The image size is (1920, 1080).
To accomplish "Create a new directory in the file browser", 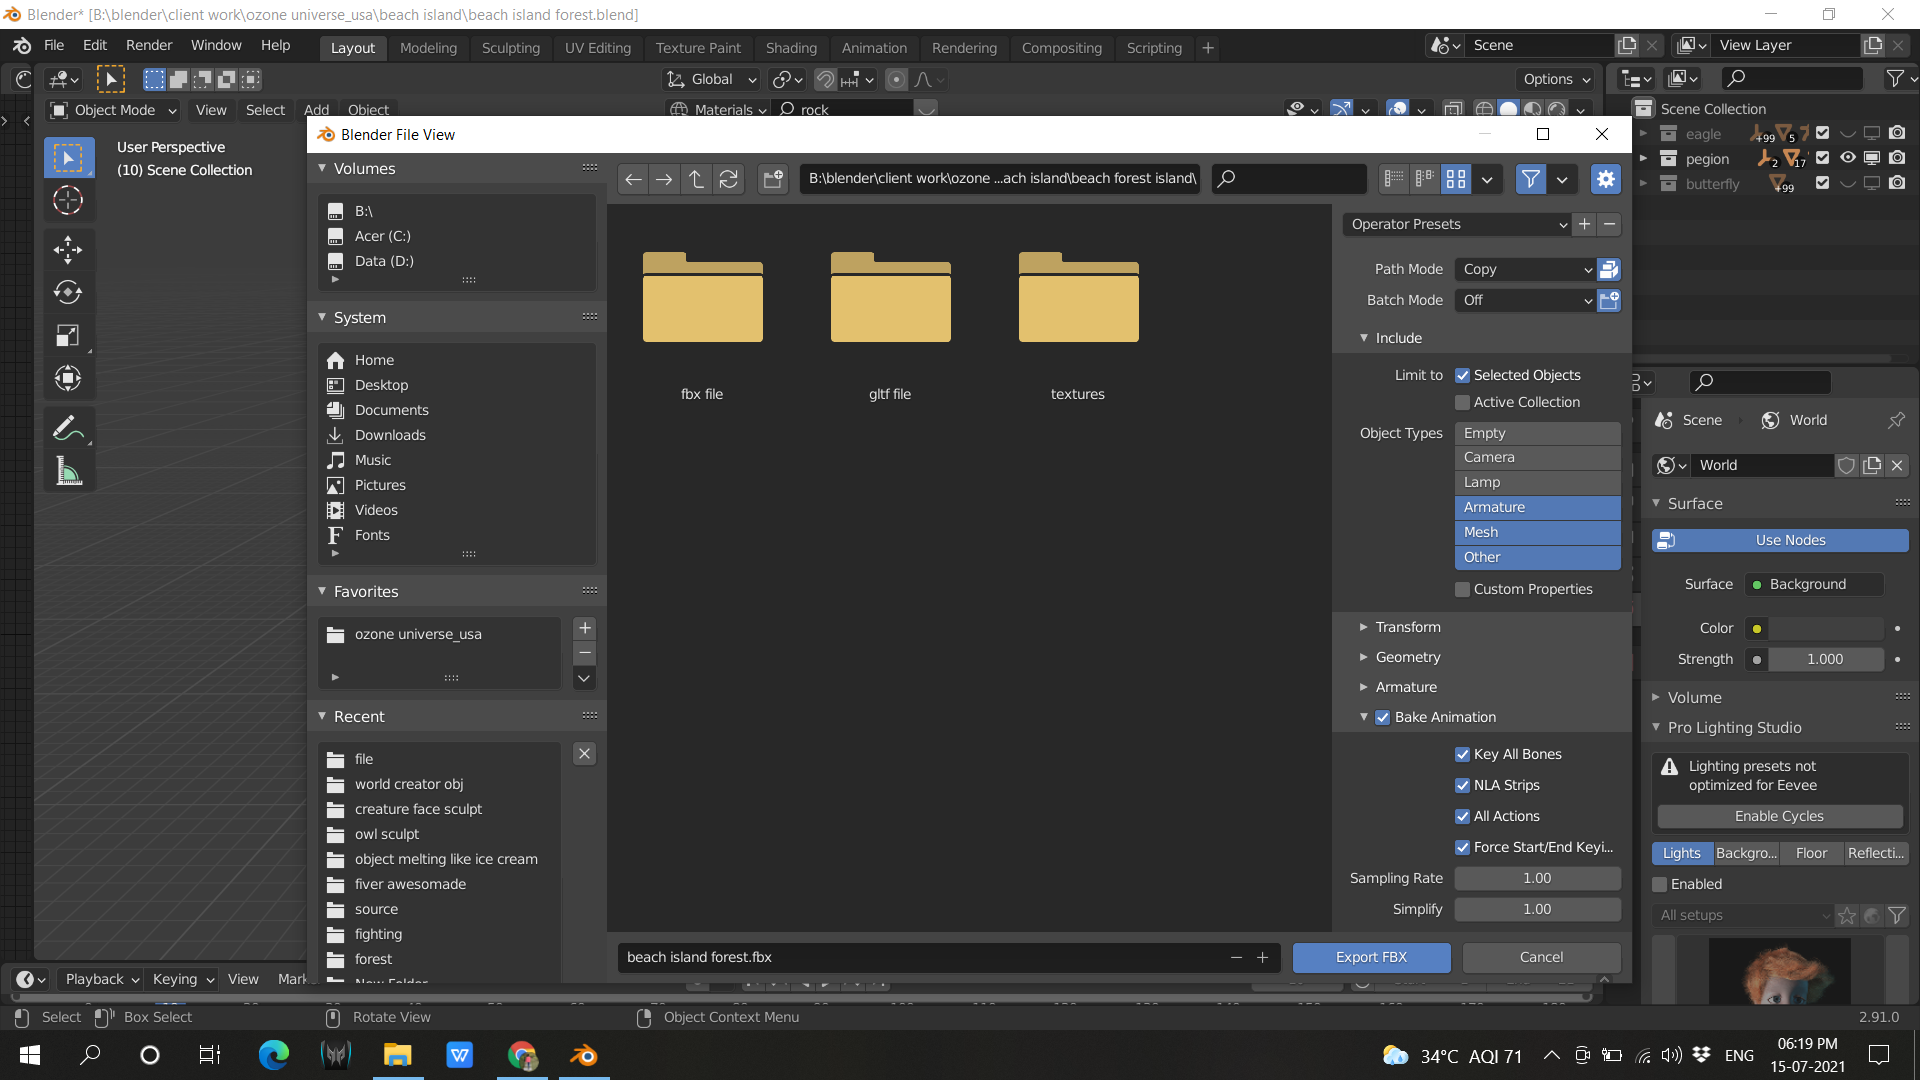I will (773, 179).
